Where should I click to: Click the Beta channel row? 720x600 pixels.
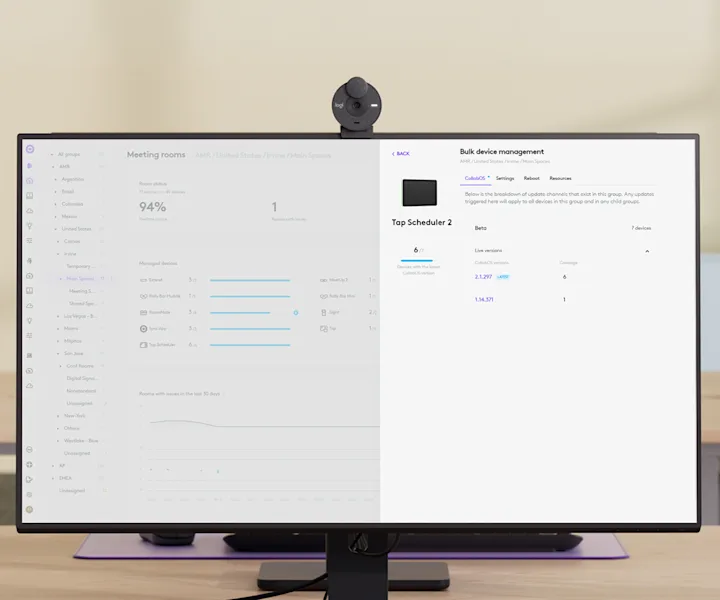pyautogui.click(x=562, y=228)
